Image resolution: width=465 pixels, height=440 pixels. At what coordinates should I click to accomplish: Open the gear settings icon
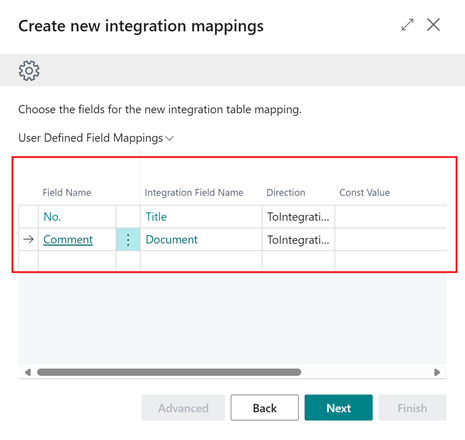tap(29, 70)
